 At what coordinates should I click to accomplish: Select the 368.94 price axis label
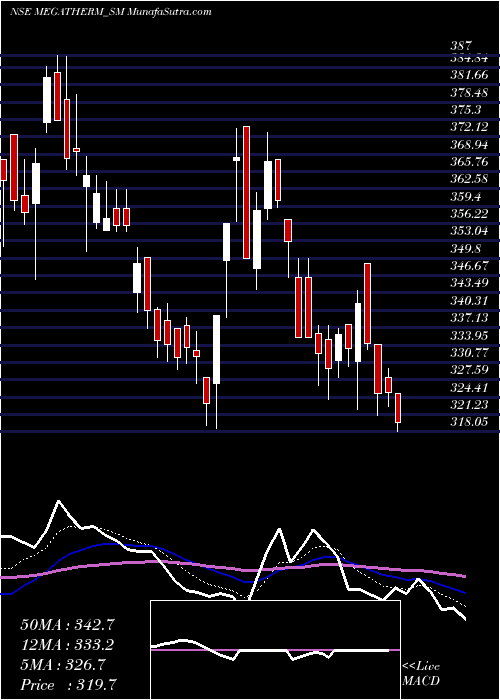pos(469,144)
